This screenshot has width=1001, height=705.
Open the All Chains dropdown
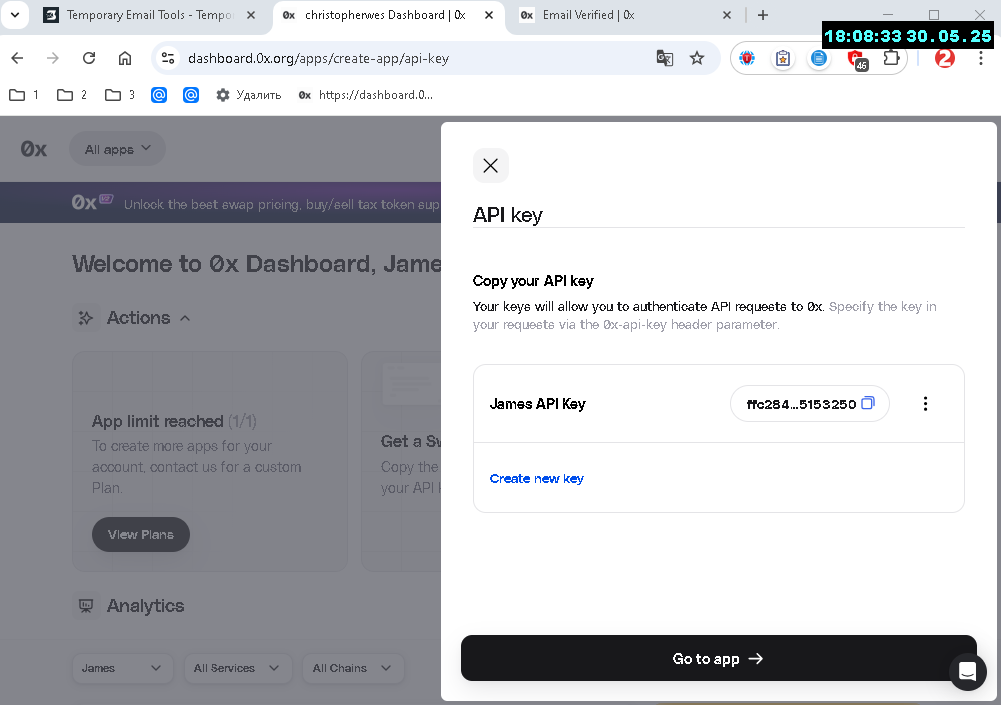352,668
